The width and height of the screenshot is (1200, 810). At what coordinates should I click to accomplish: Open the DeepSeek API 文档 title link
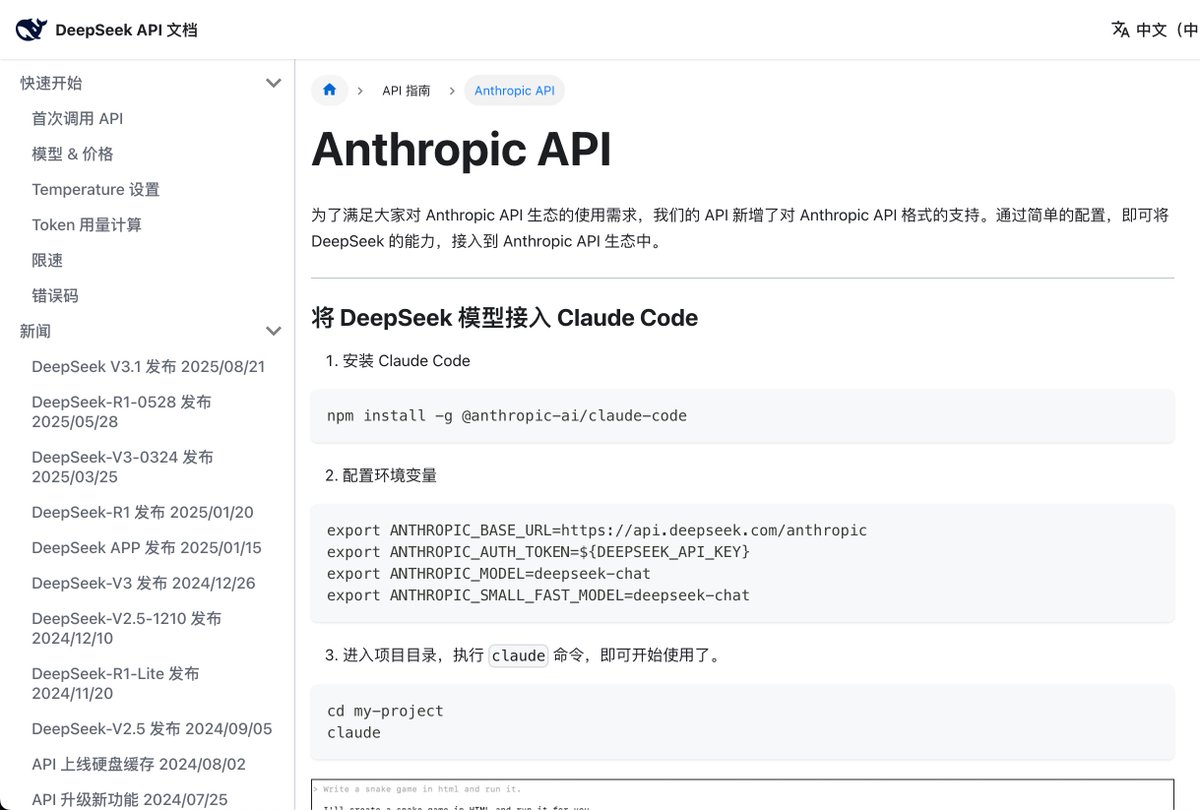click(x=126, y=30)
